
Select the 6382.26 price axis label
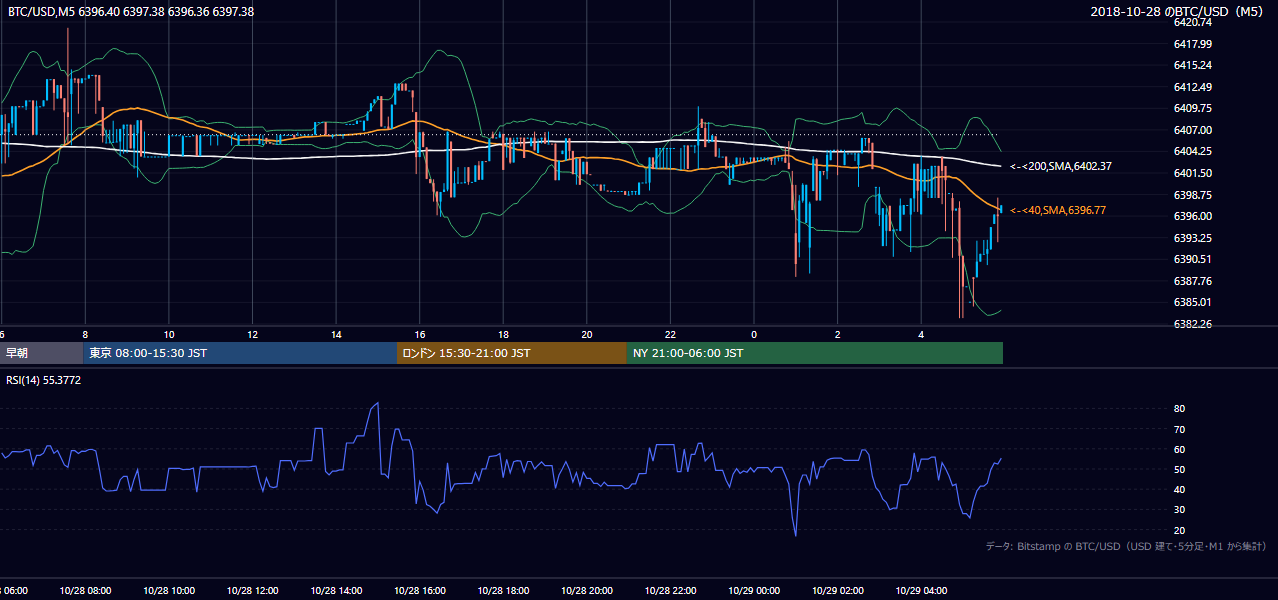pyautogui.click(x=1193, y=324)
